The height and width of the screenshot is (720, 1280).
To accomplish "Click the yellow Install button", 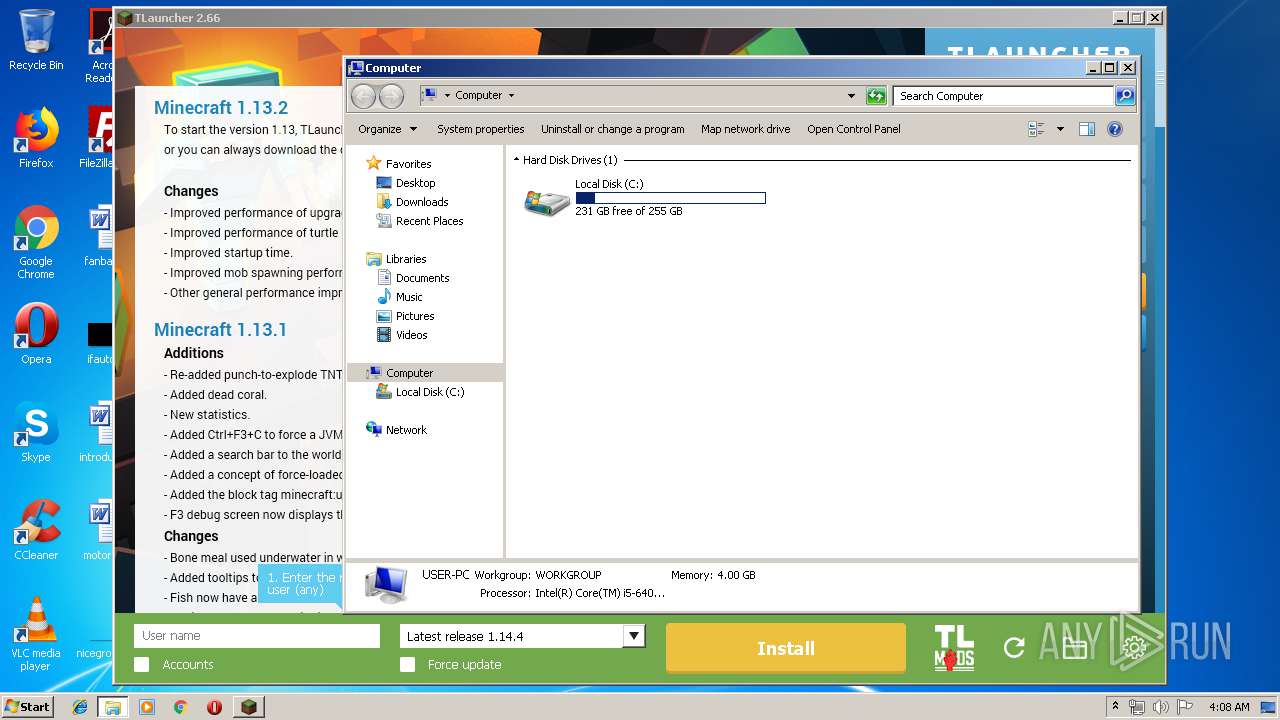I will coord(786,648).
